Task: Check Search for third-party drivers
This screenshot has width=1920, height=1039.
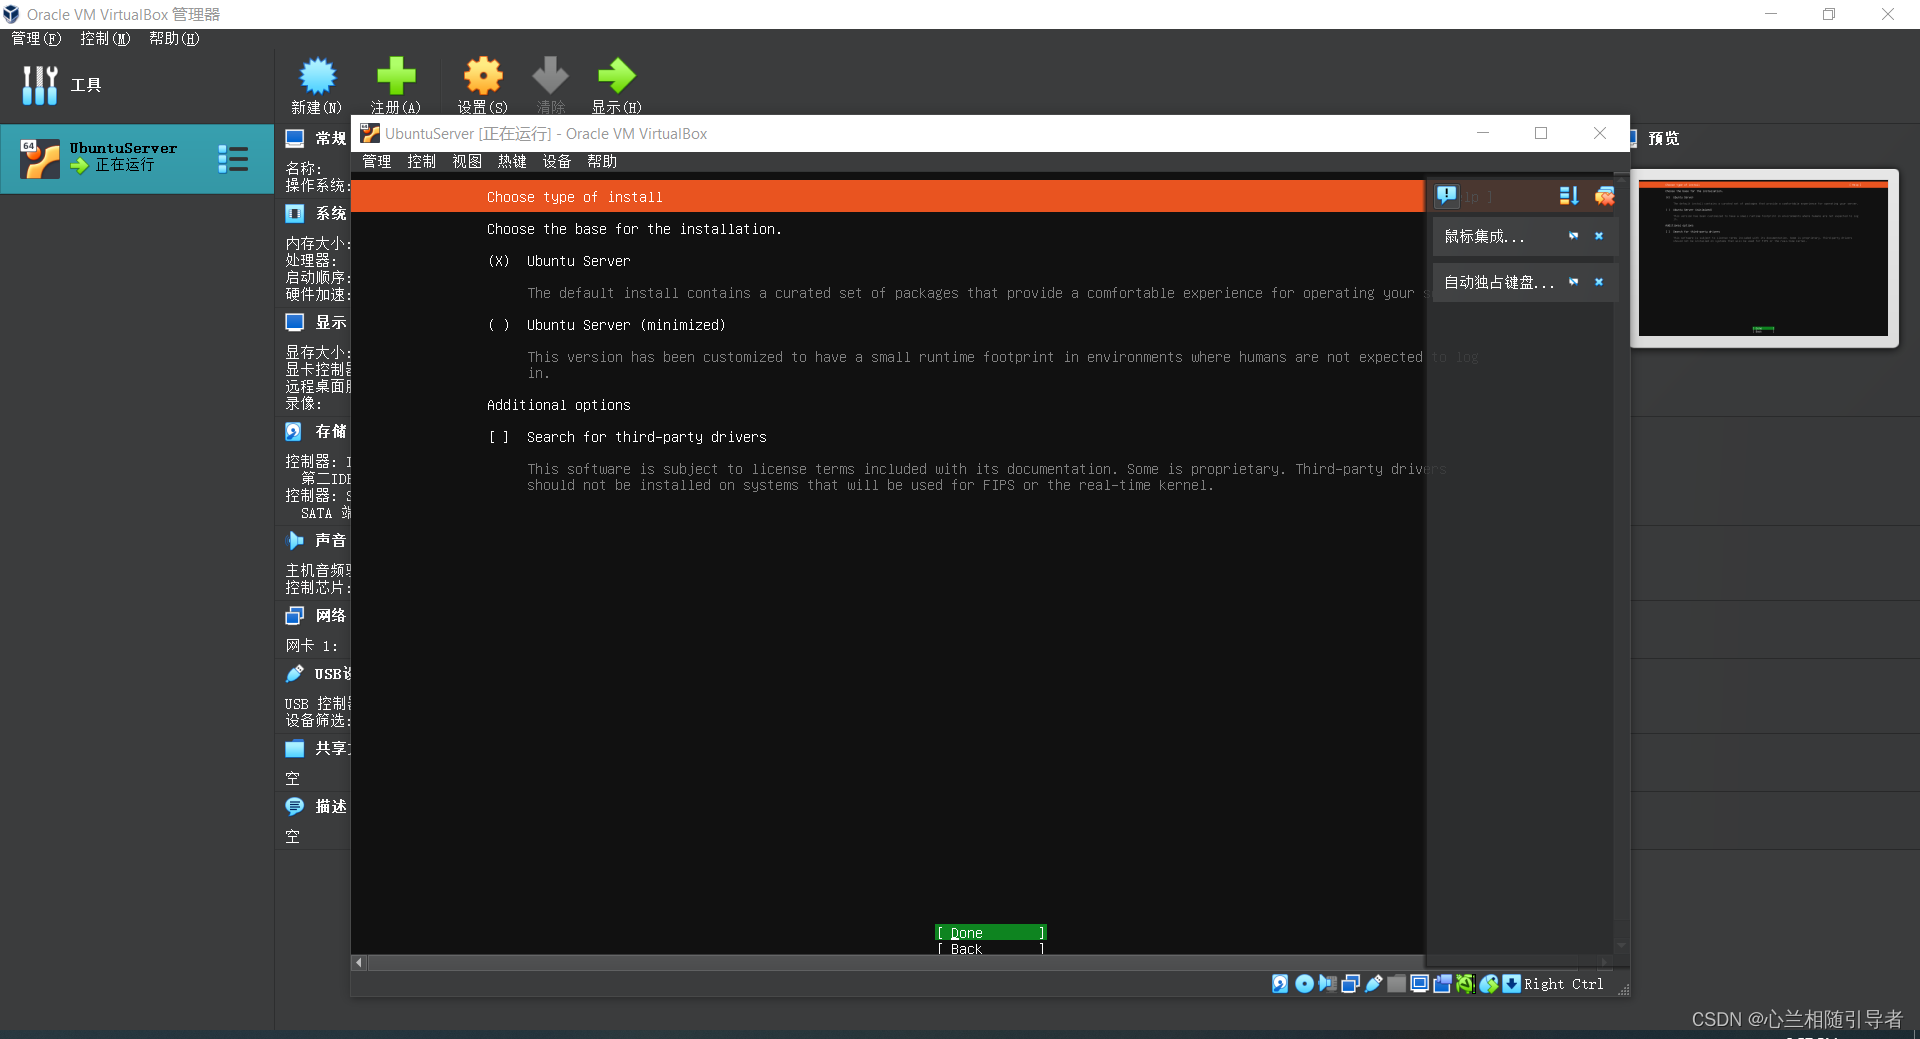Action: pyautogui.click(x=500, y=437)
